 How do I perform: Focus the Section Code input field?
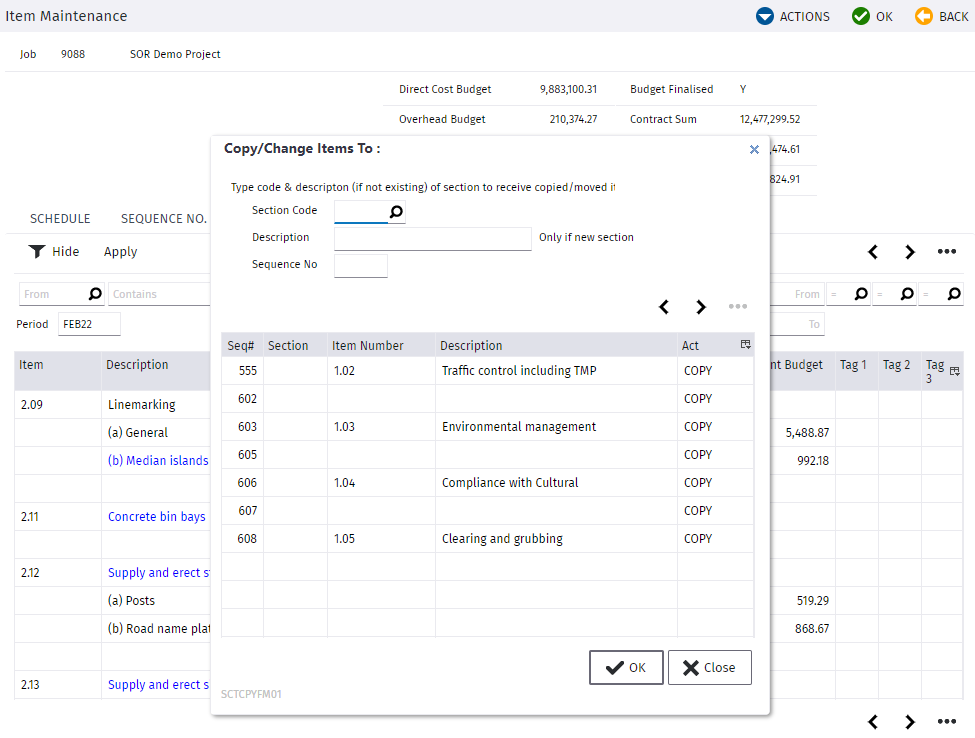(361, 211)
